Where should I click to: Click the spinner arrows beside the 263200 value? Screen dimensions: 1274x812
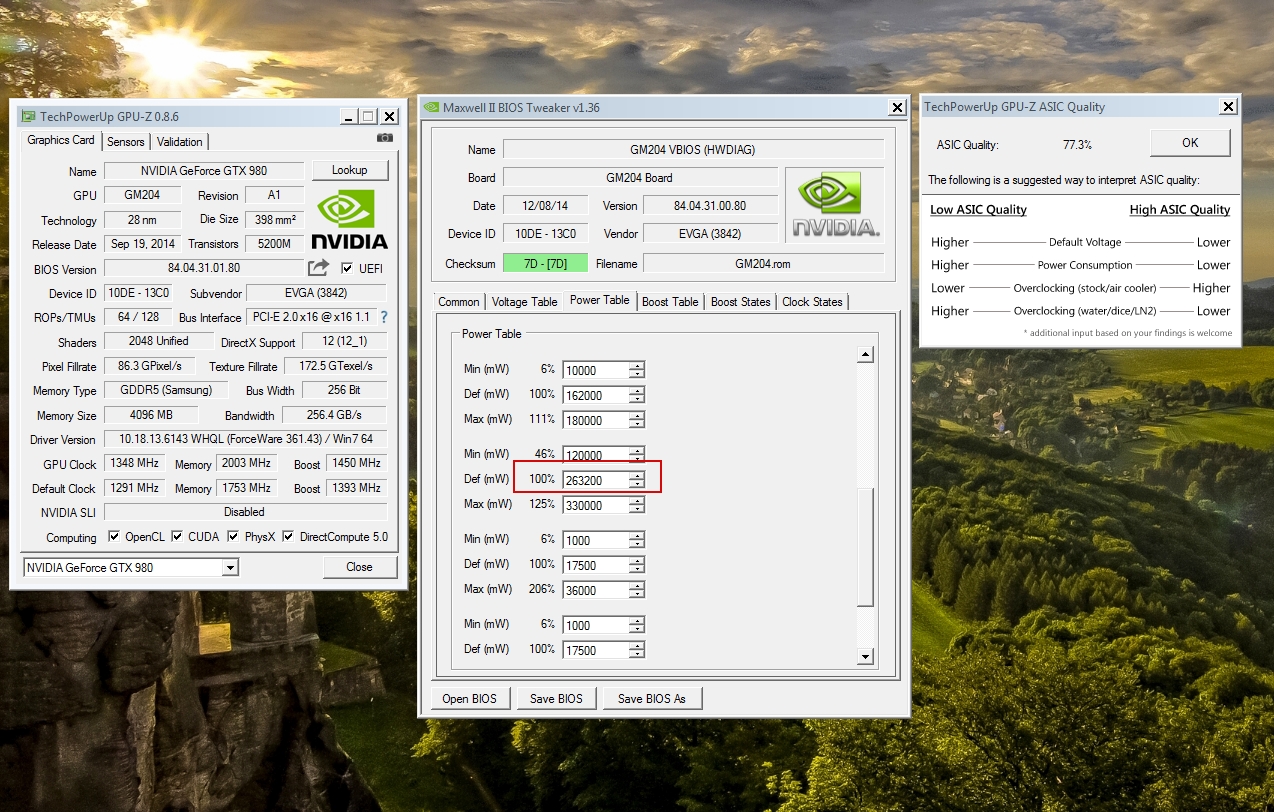[636, 480]
